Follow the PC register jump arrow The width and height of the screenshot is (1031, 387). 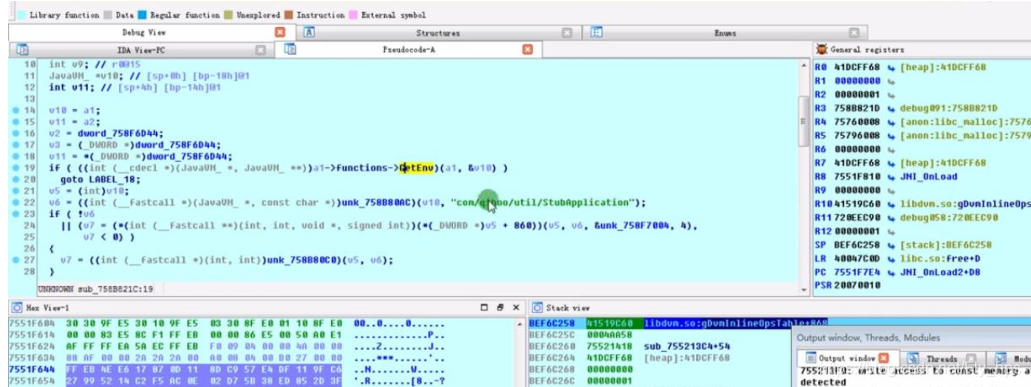(x=891, y=272)
